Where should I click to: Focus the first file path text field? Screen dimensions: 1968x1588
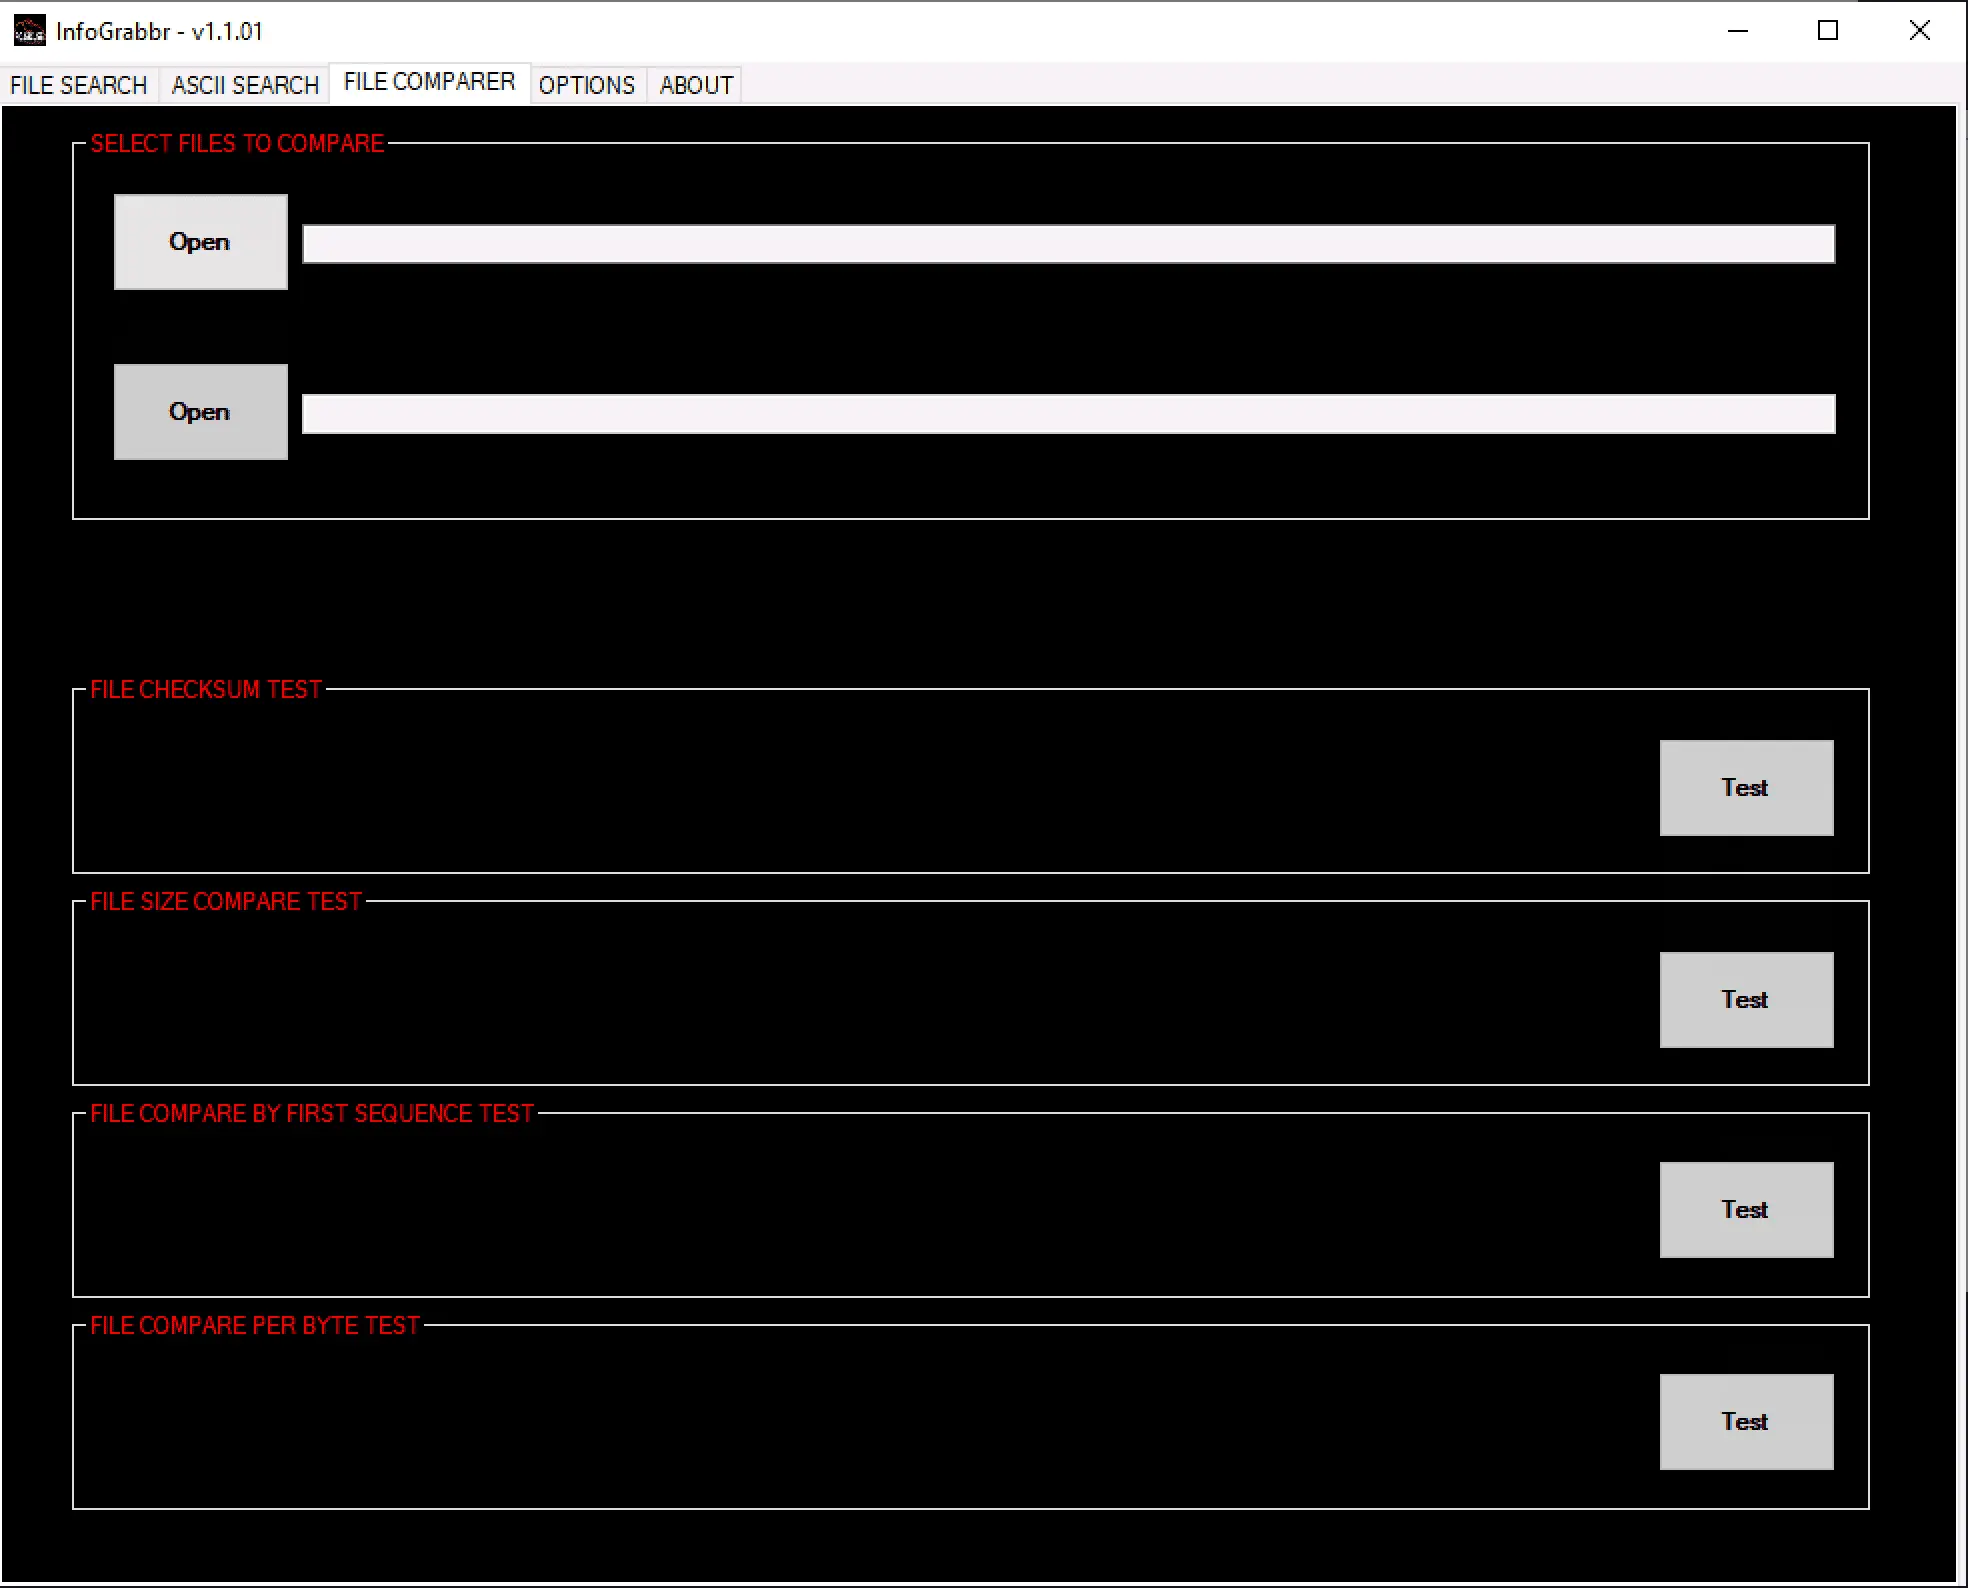[1069, 244]
